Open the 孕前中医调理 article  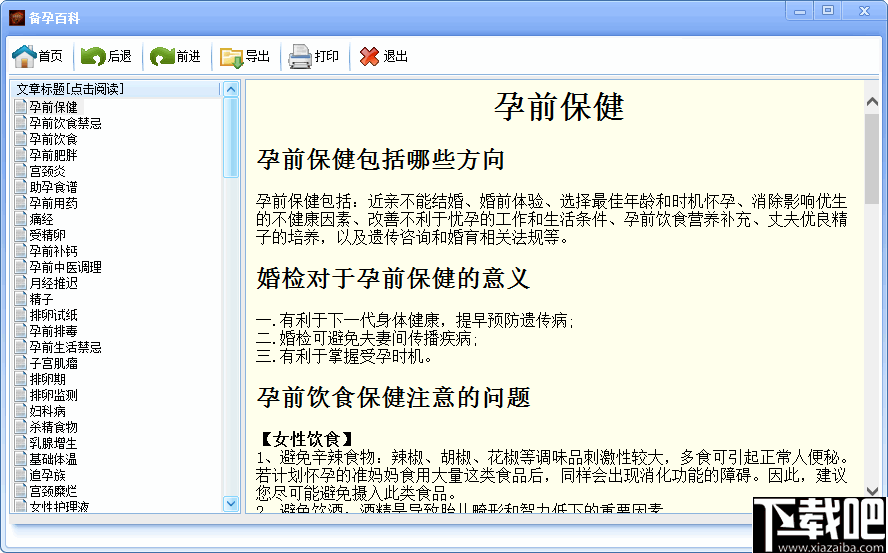tap(66, 267)
